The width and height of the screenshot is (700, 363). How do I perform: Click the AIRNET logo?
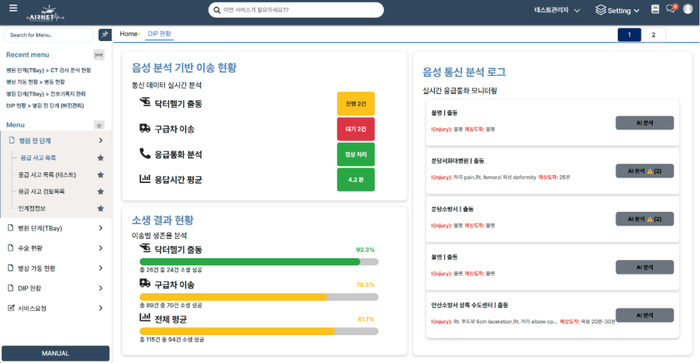46,13
